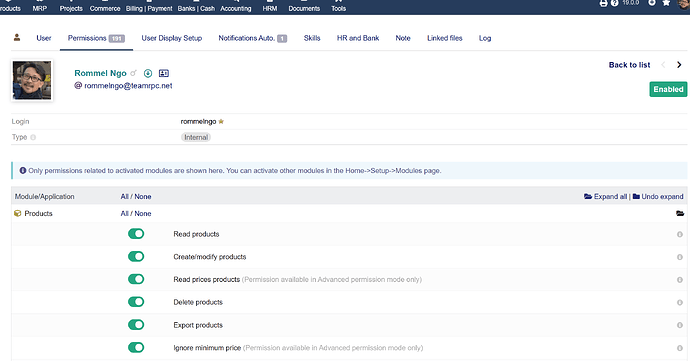Open the help question mark icon
Viewport: 690px width, 361px height.
[x=614, y=3]
